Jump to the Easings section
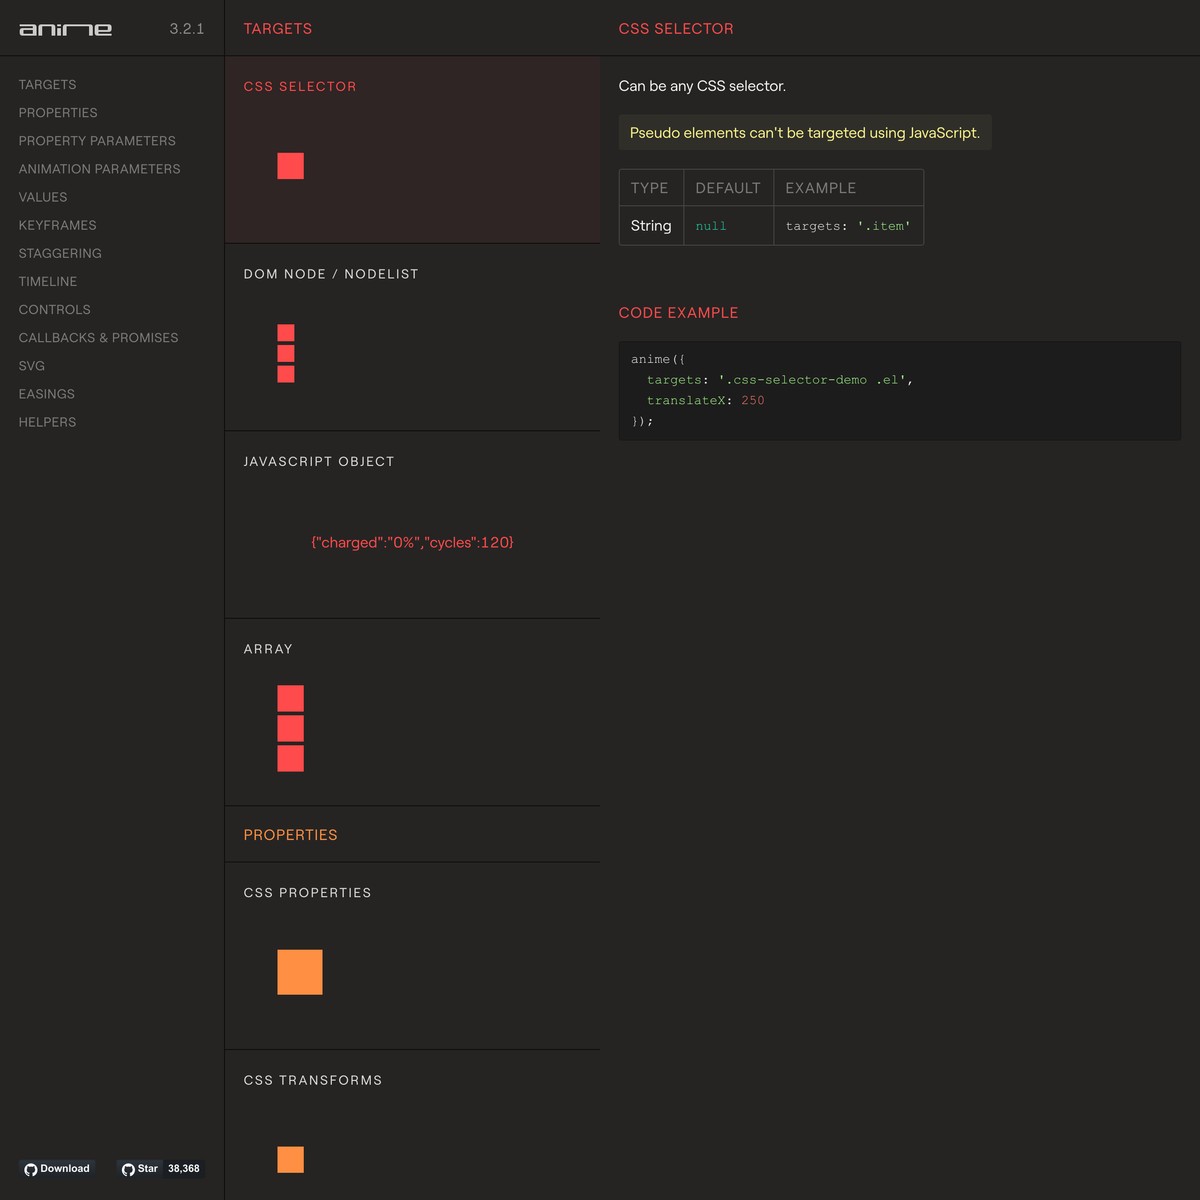This screenshot has height=1200, width=1200. (46, 394)
